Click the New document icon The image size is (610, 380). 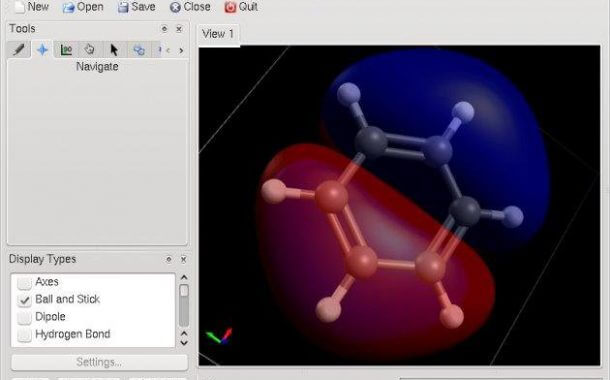[x=19, y=7]
